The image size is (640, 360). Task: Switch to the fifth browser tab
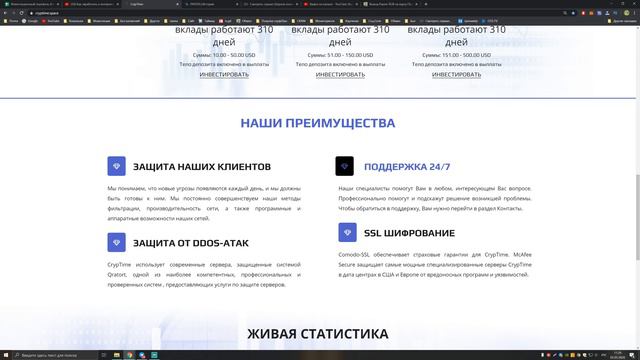tap(271, 4)
